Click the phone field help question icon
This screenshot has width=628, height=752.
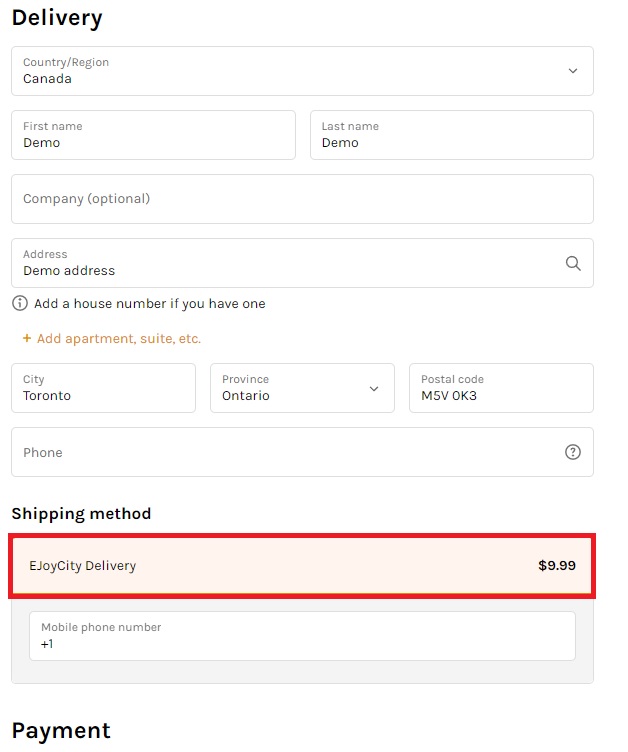(573, 452)
